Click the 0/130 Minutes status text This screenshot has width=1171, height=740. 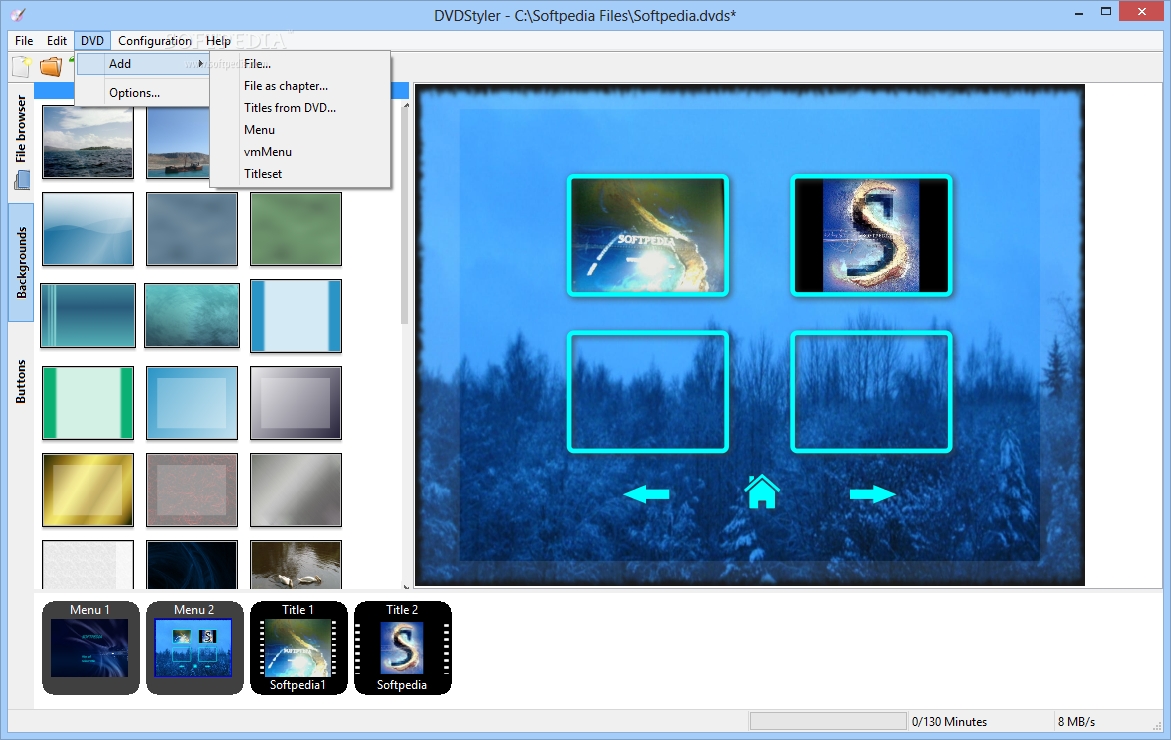pyautogui.click(x=949, y=721)
